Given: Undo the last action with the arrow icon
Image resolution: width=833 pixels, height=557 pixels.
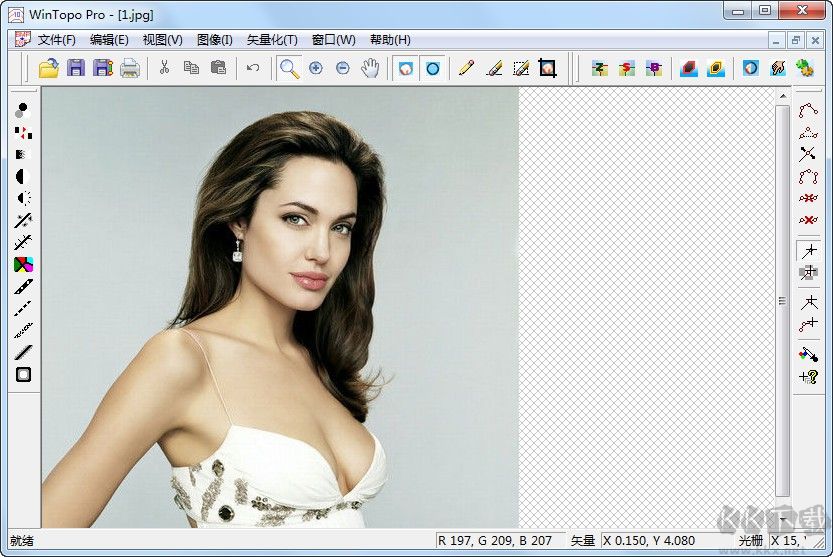Looking at the screenshot, I should [253, 67].
